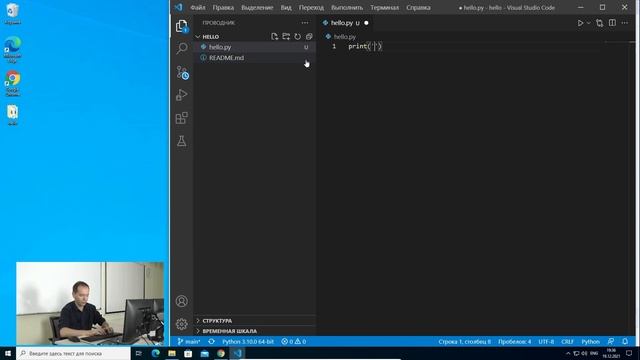Open the Выполнить menu
This screenshot has height=360, width=640.
[x=347, y=7]
